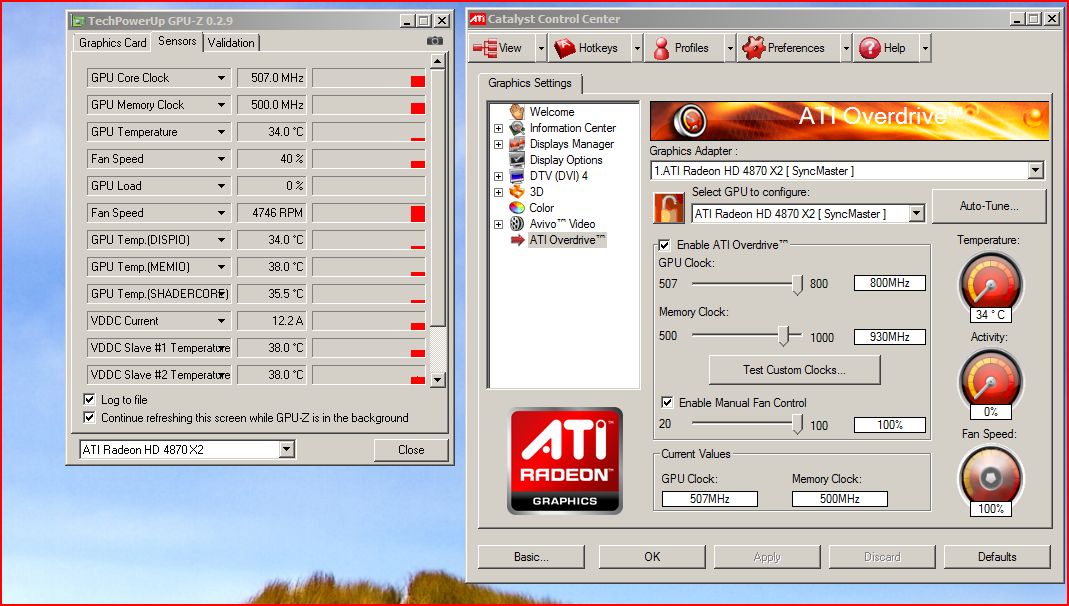This screenshot has width=1069, height=606.
Task: Open the GPU Load sensor dropdown
Action: 221,185
